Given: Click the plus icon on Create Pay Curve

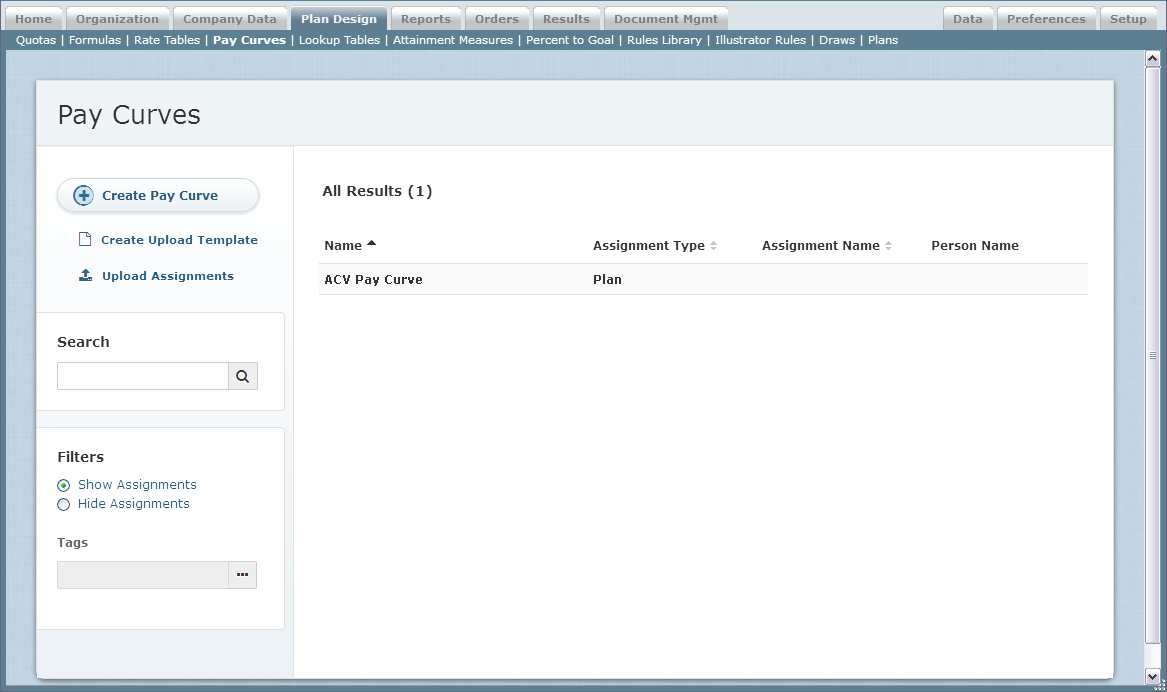Looking at the screenshot, I should [x=84, y=196].
